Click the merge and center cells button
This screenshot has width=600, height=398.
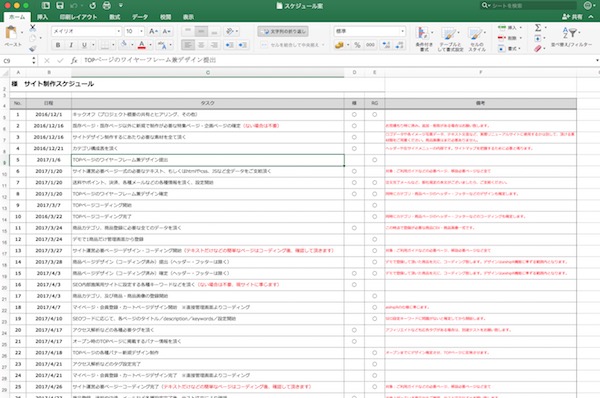(292, 45)
